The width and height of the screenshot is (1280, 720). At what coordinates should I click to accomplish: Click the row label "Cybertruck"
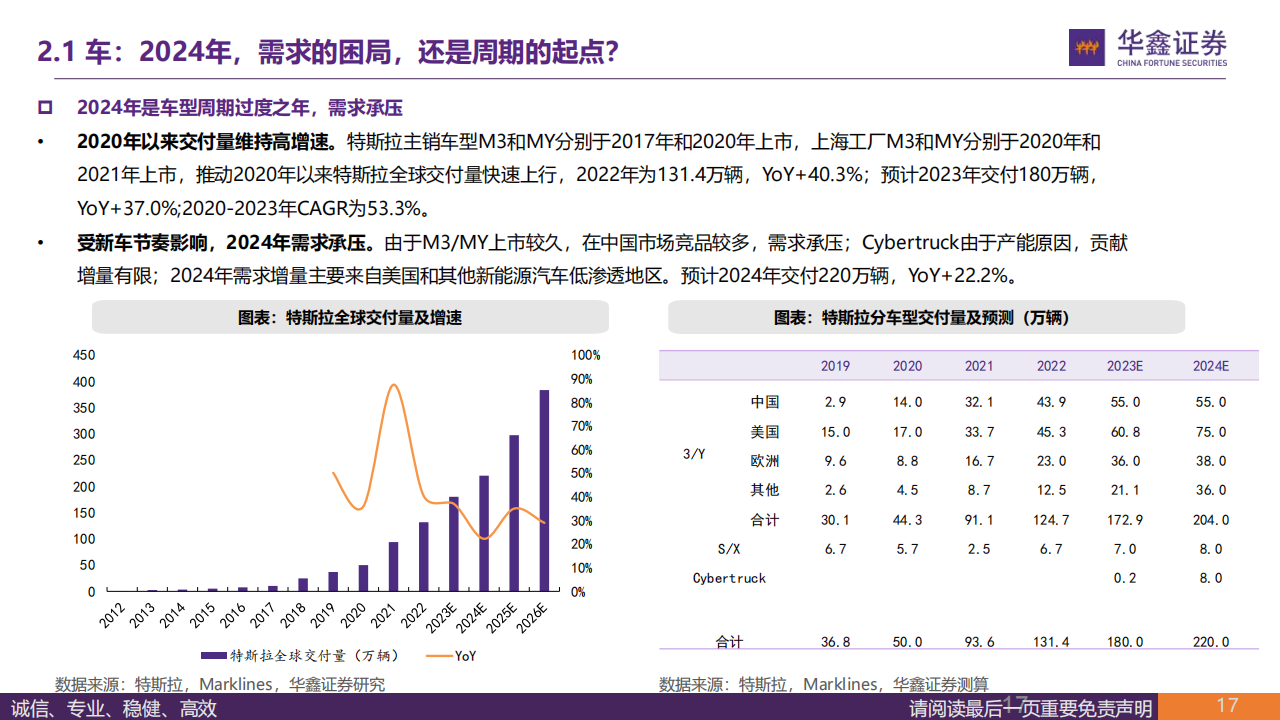tap(729, 578)
